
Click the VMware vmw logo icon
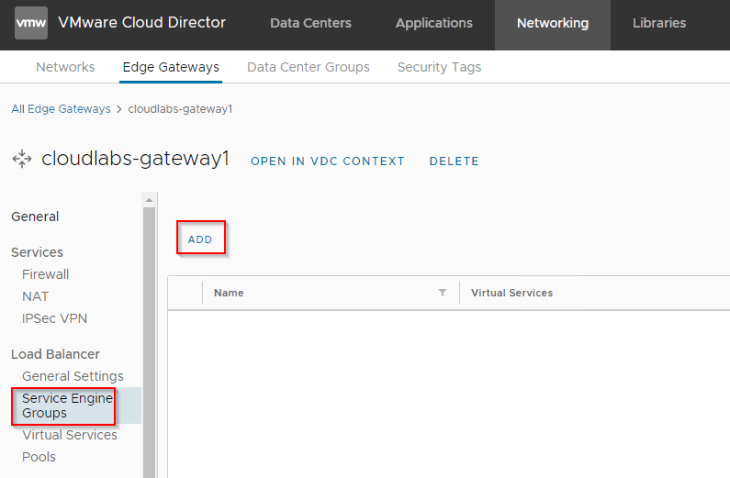[31, 23]
